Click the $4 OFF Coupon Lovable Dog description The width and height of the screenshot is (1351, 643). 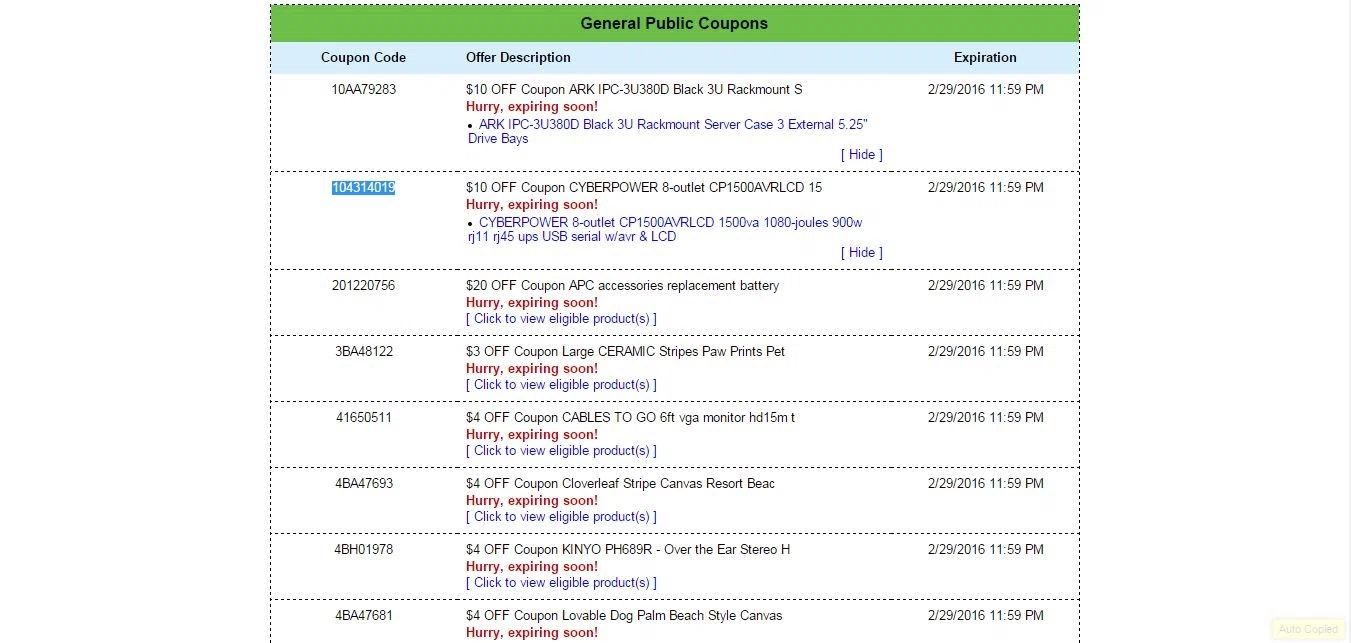624,615
